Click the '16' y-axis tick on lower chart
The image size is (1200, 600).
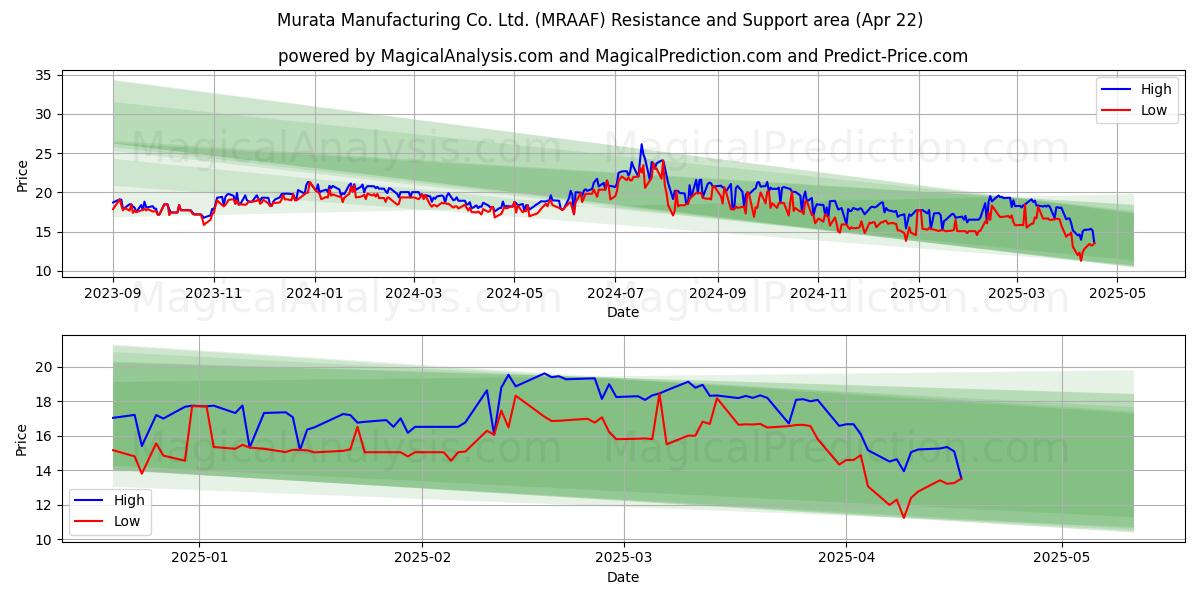pyautogui.click(x=44, y=436)
